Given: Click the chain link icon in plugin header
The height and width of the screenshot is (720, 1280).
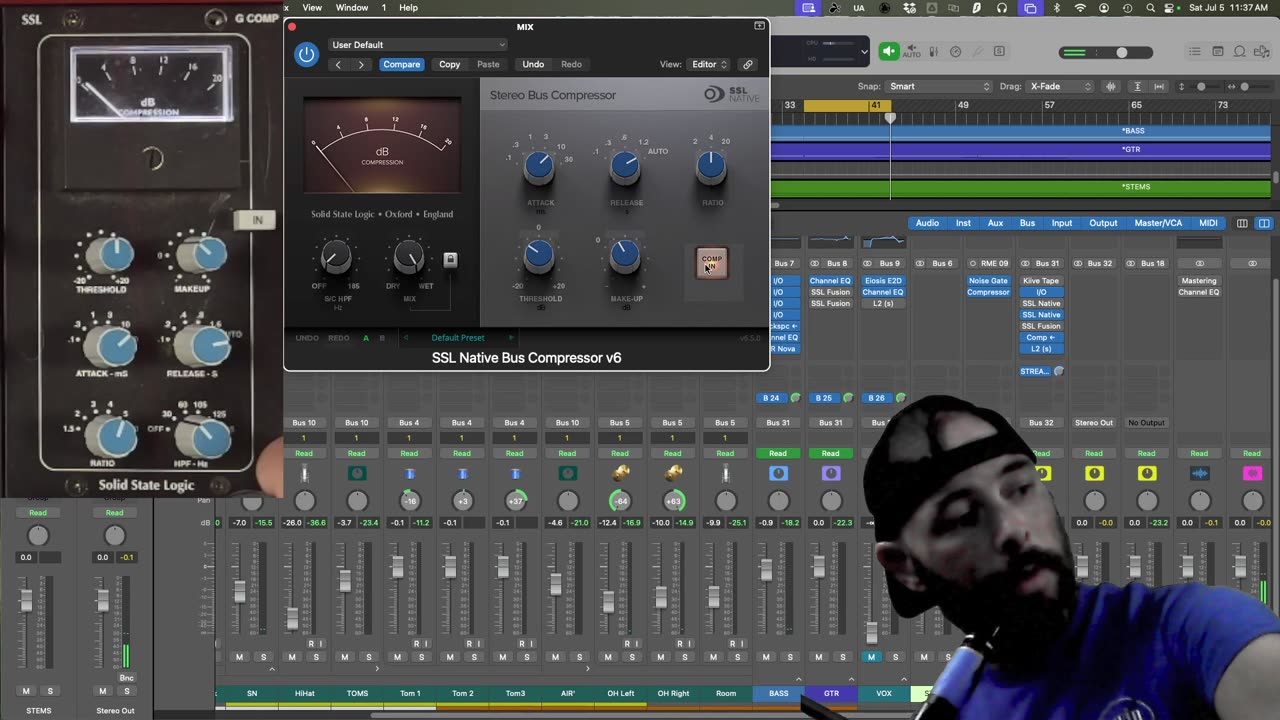Looking at the screenshot, I should [747, 64].
